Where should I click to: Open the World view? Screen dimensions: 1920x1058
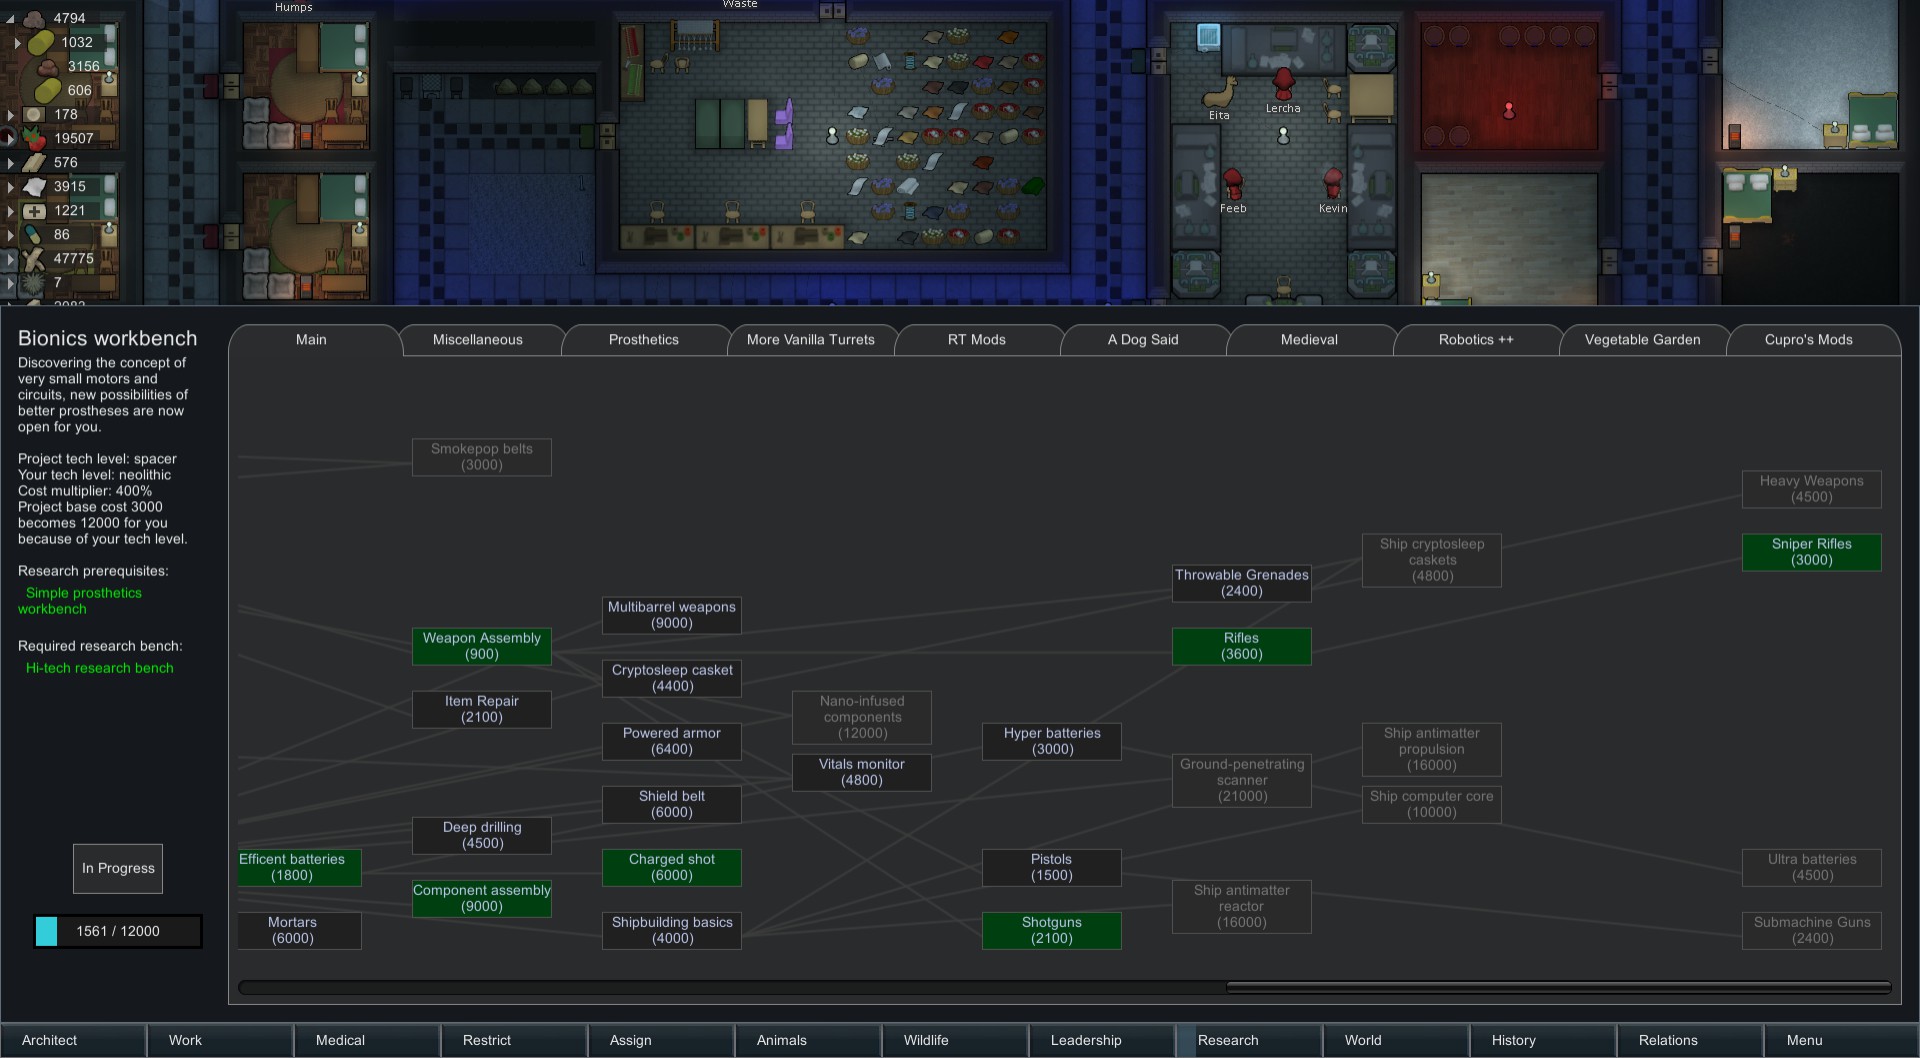(1396, 1040)
